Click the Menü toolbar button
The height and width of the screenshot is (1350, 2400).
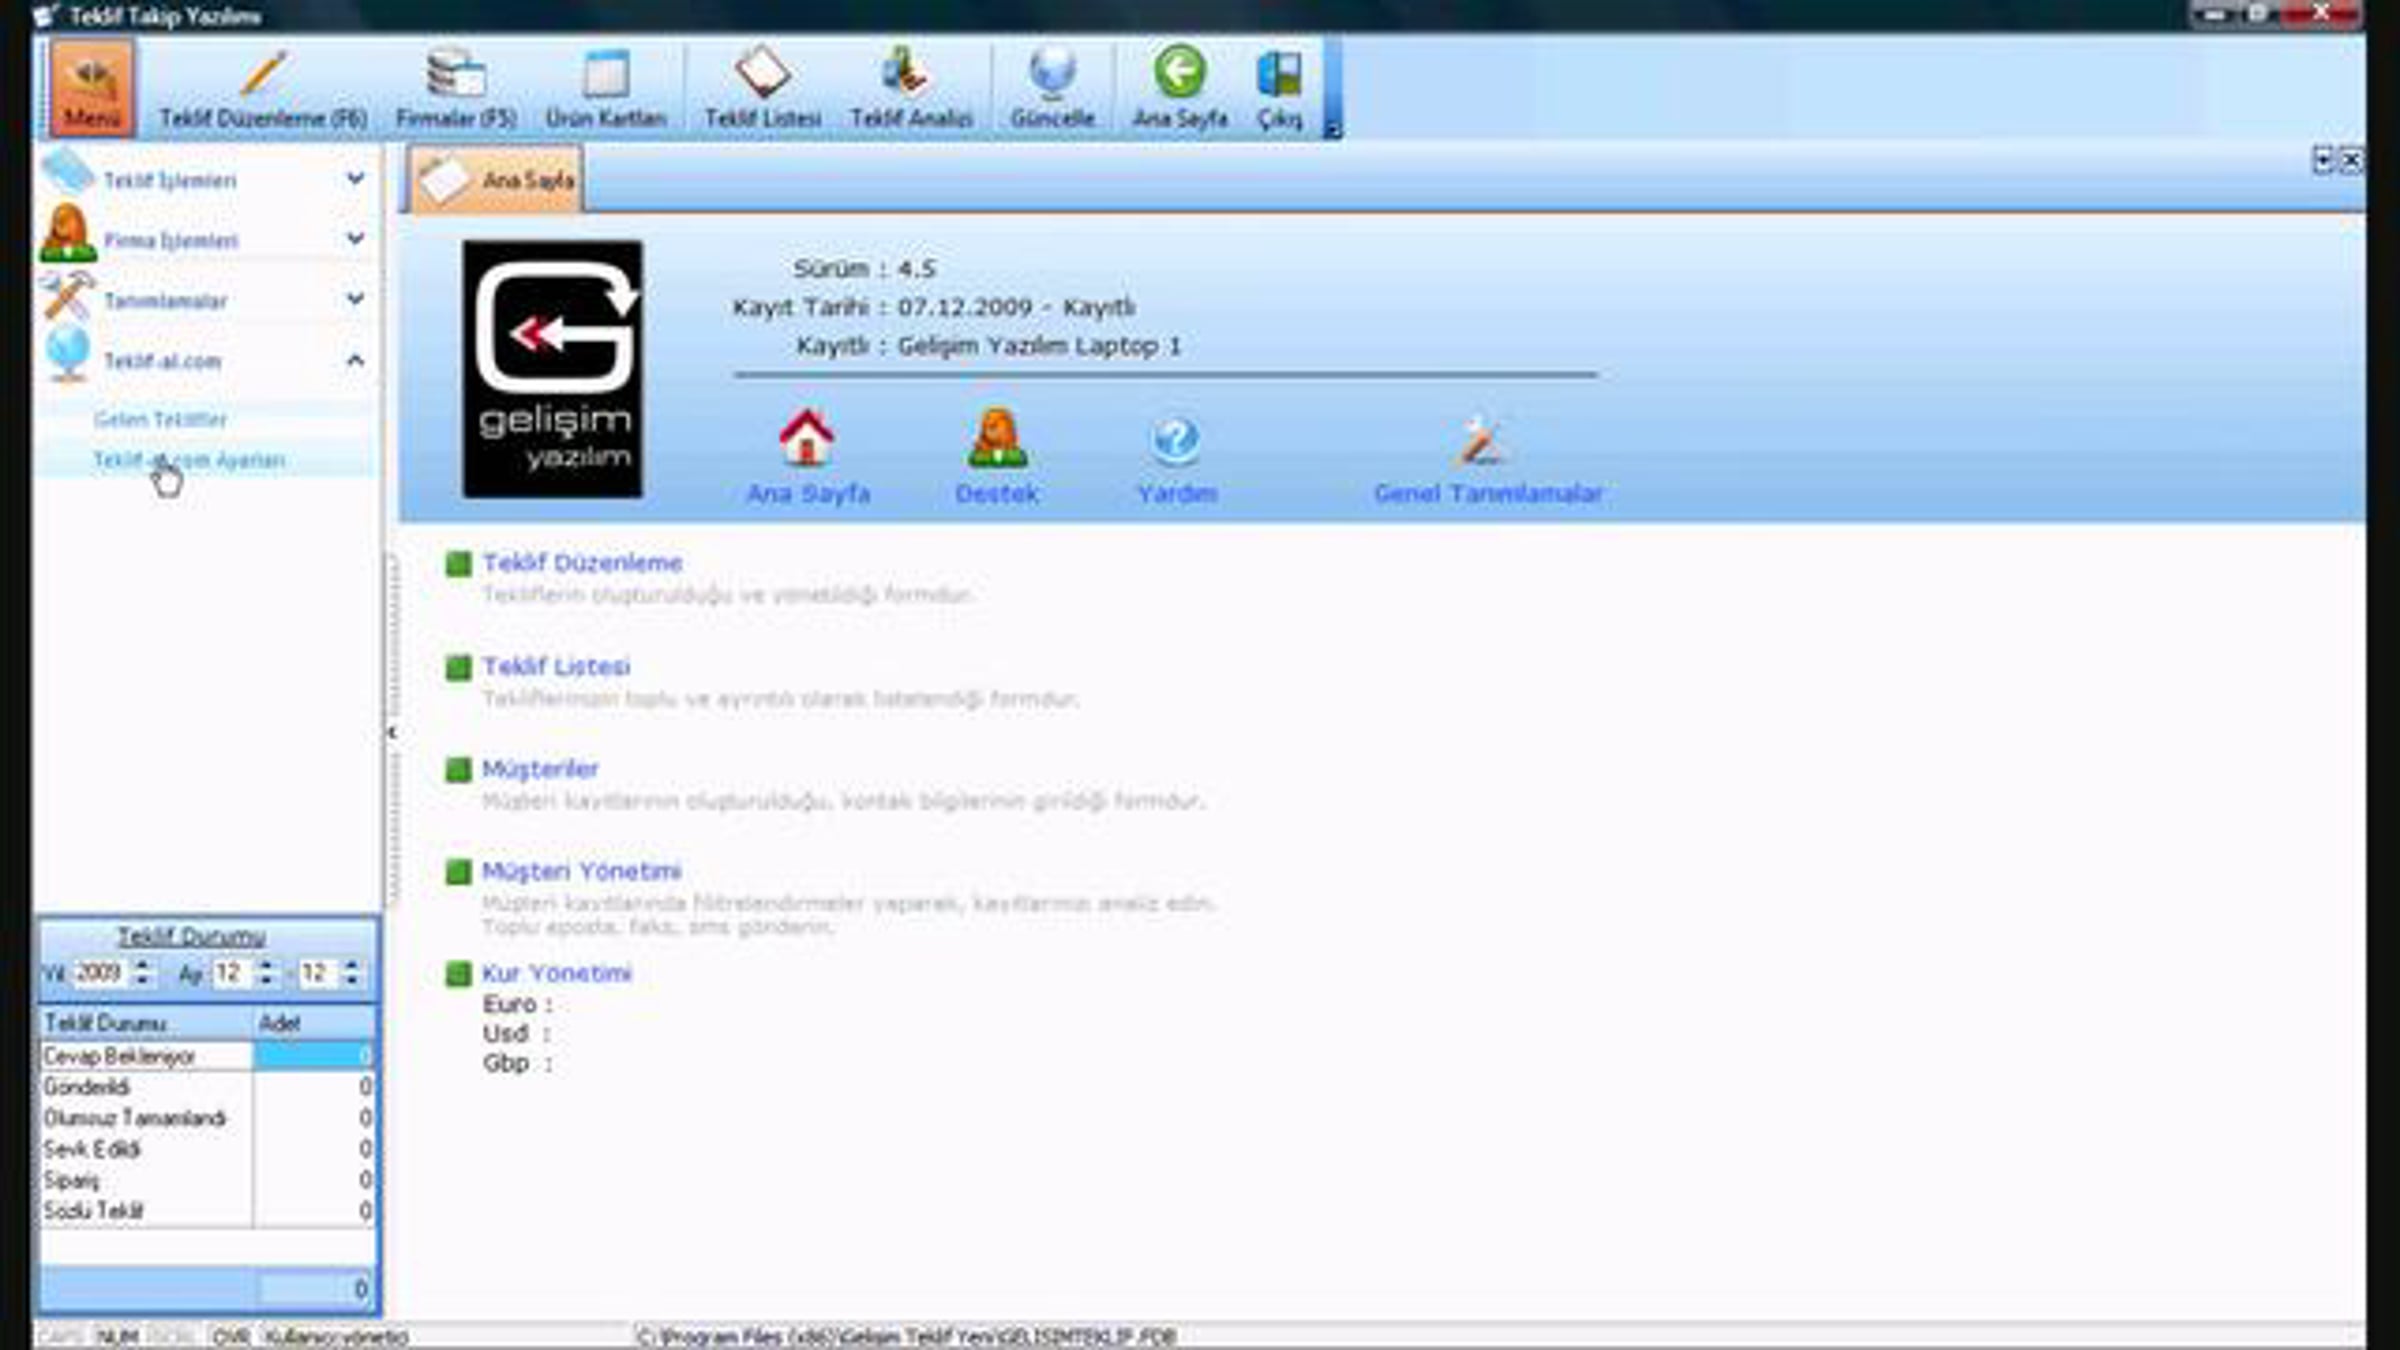click(x=91, y=88)
